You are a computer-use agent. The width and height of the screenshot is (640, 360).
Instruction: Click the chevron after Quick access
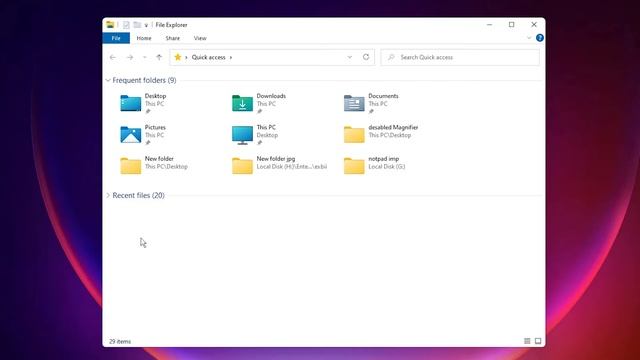(231, 58)
